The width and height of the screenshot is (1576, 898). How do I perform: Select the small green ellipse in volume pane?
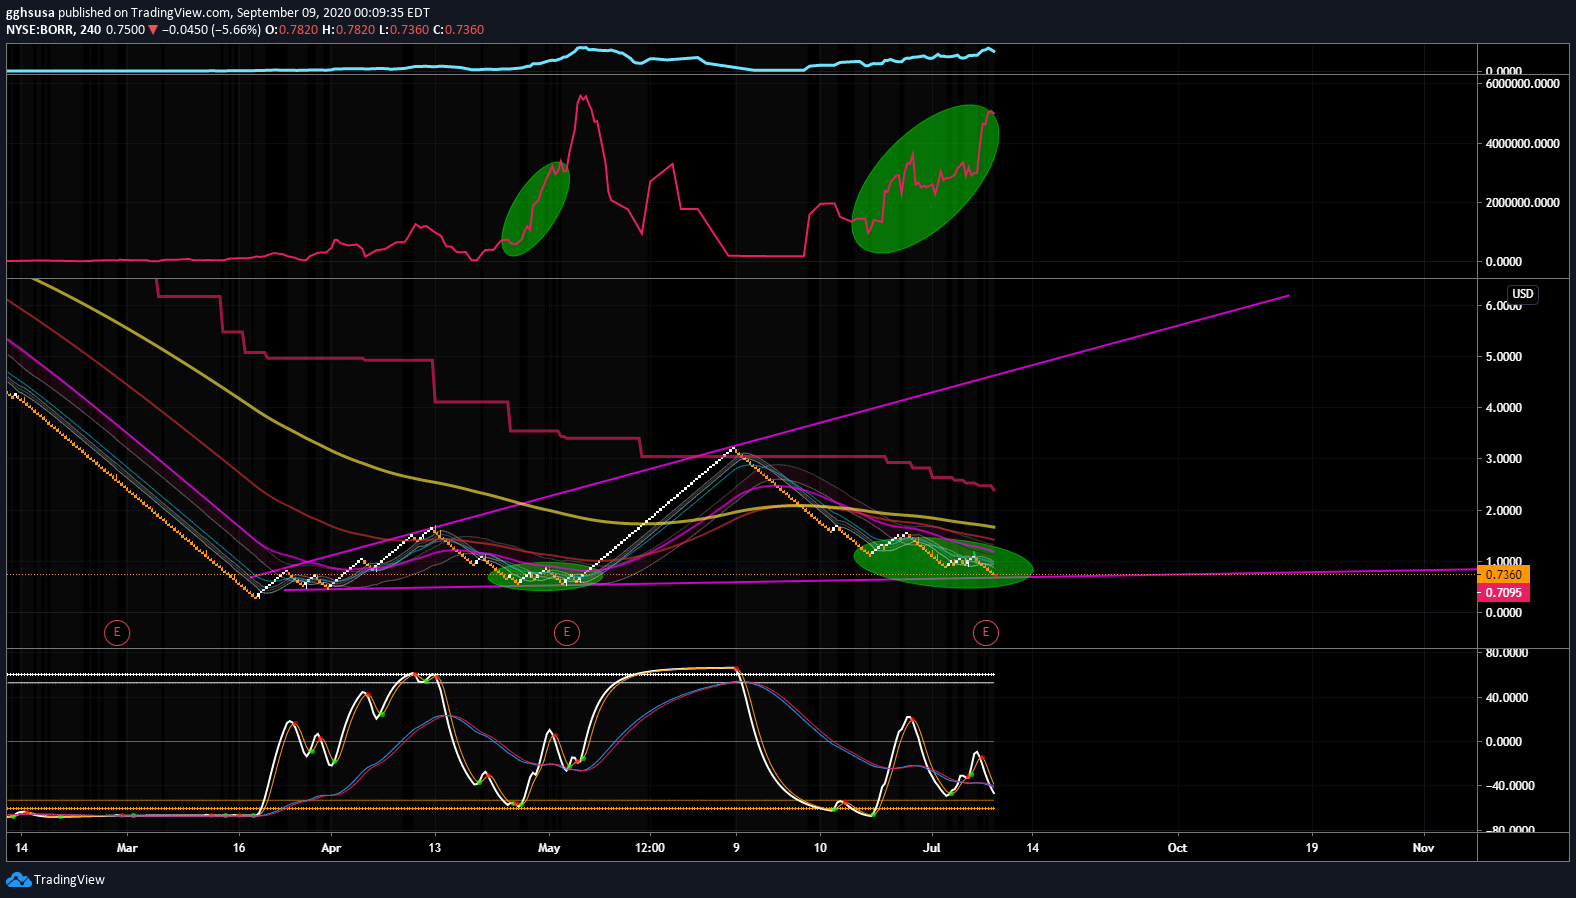click(535, 209)
